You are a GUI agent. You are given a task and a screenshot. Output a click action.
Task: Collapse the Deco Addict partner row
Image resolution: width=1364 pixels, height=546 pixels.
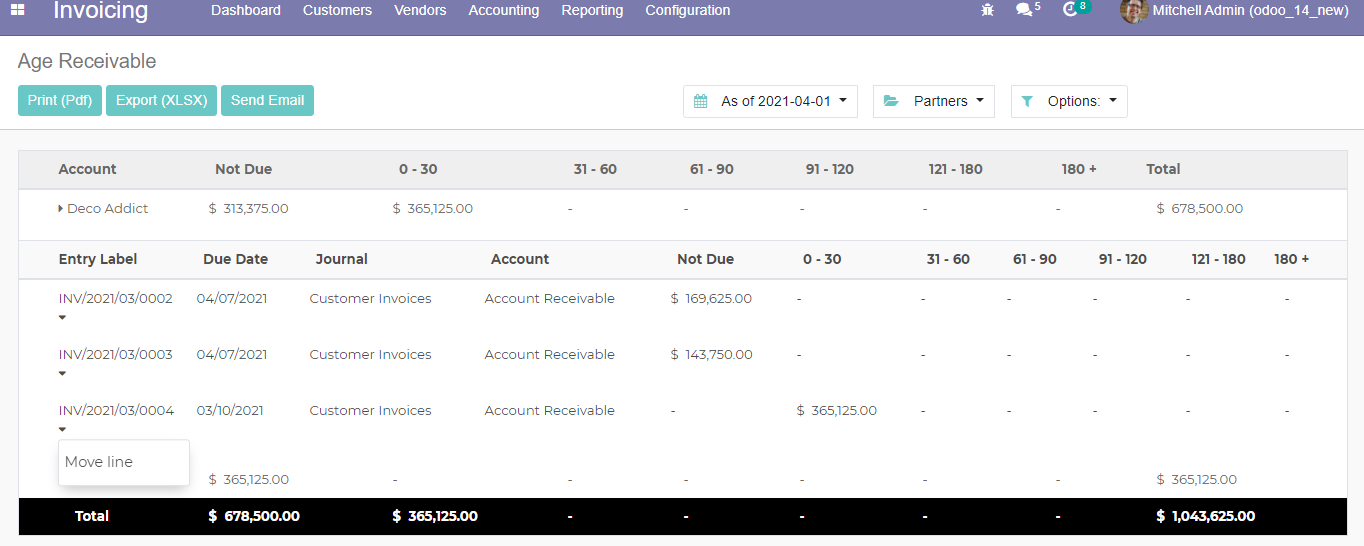pos(62,209)
